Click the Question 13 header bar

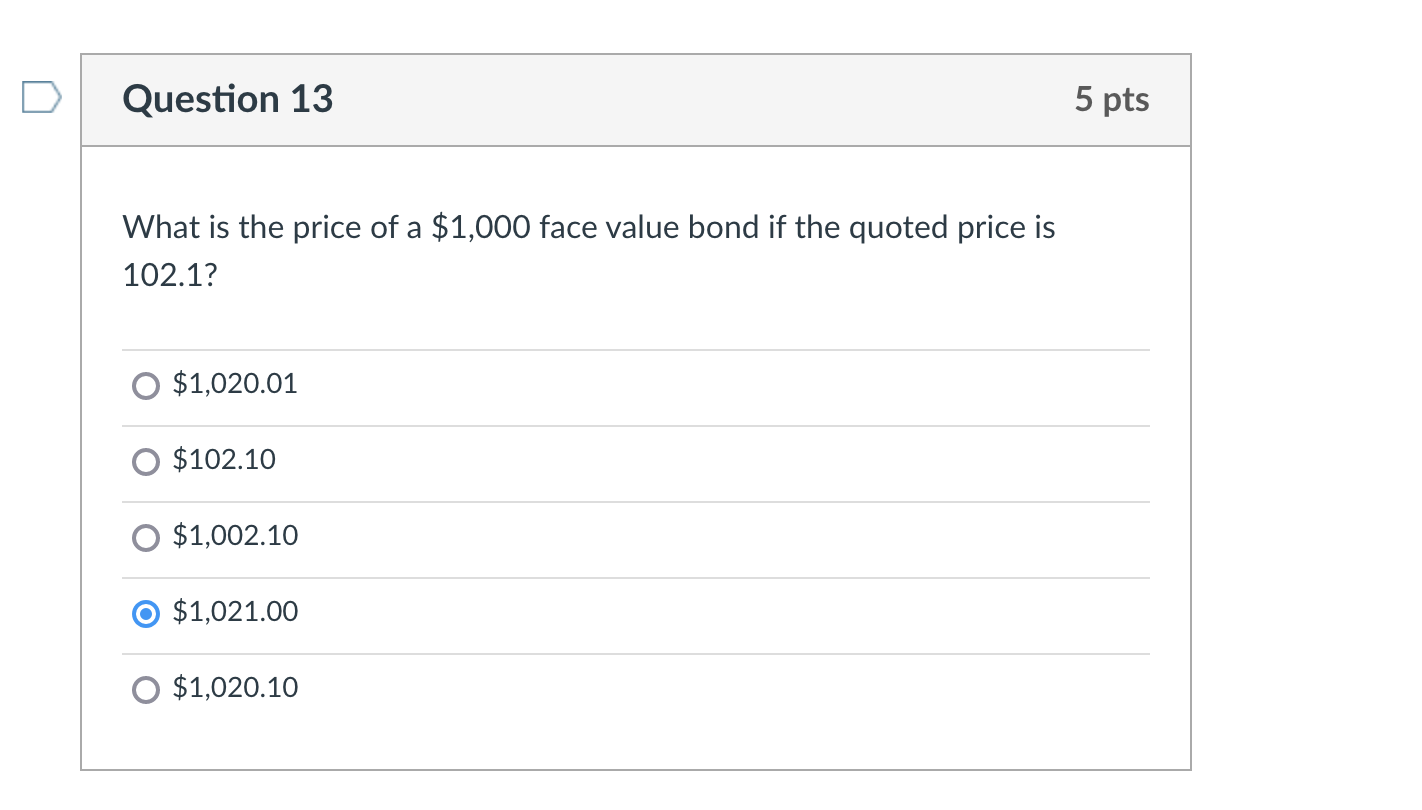[636, 99]
